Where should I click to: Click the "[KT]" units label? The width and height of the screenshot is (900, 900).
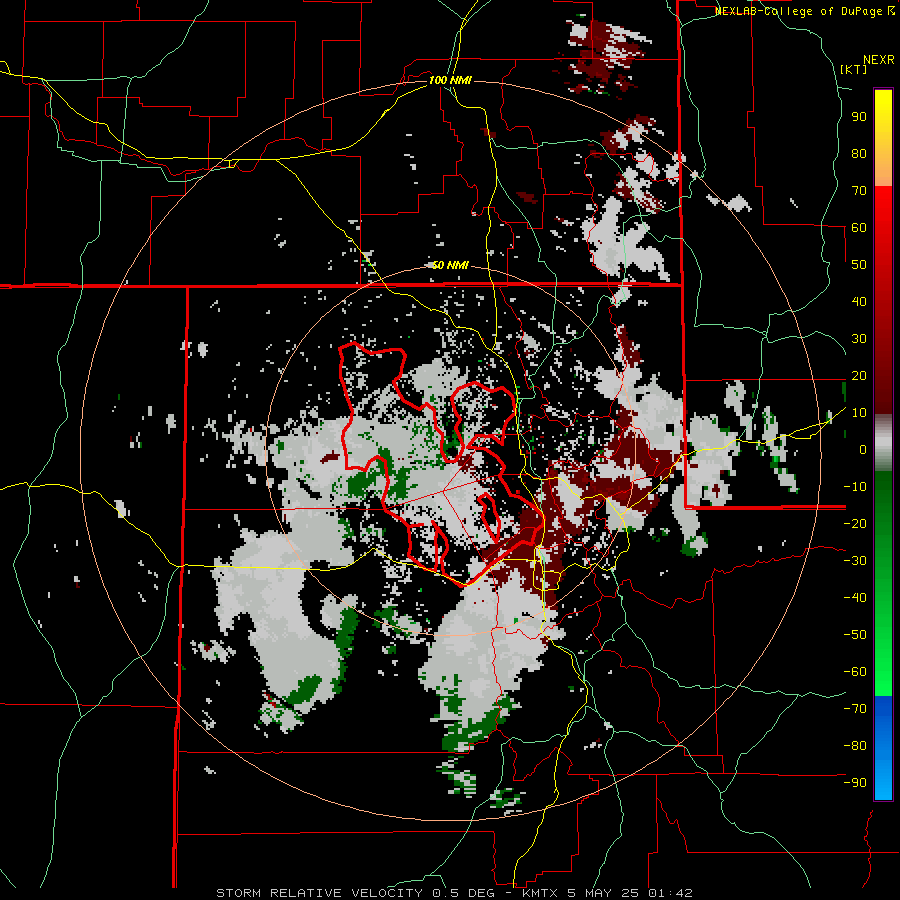854,69
